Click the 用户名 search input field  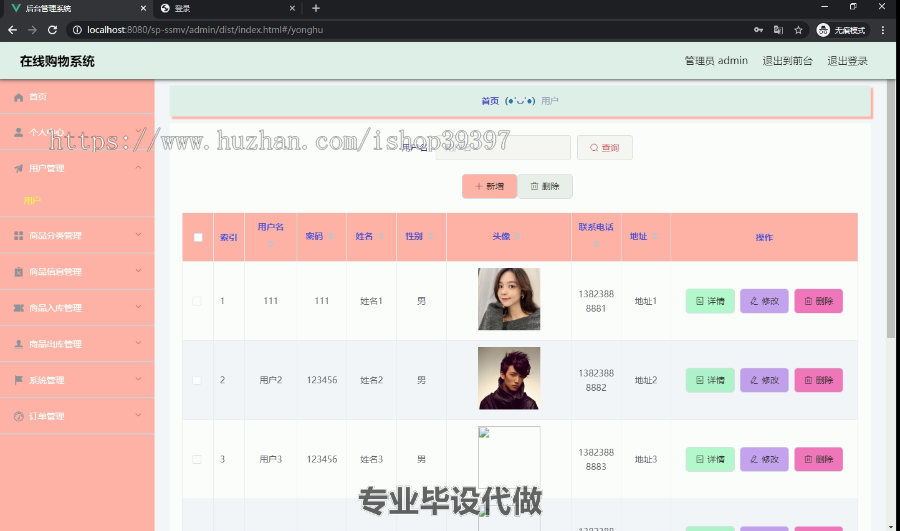tap(503, 148)
